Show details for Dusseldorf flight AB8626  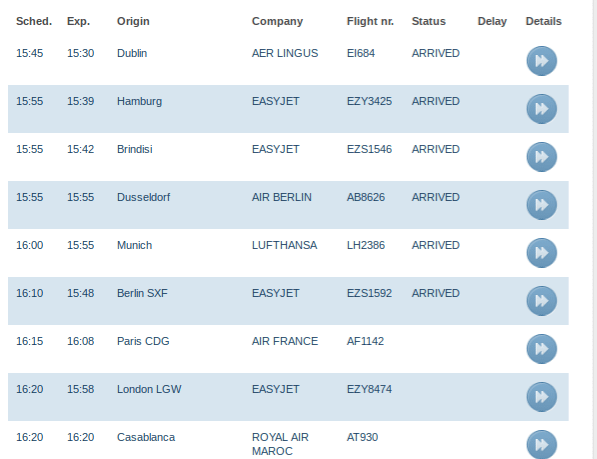click(541, 205)
